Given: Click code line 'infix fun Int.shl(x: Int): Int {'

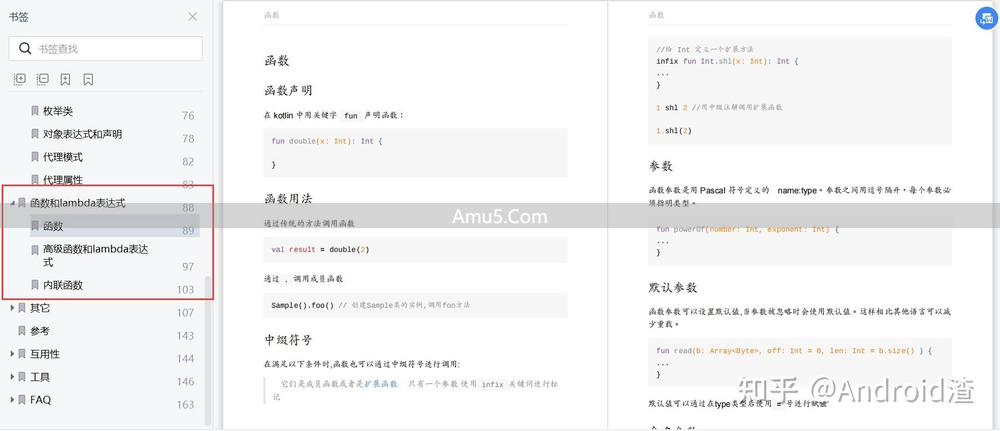Looking at the screenshot, I should pos(727,61).
